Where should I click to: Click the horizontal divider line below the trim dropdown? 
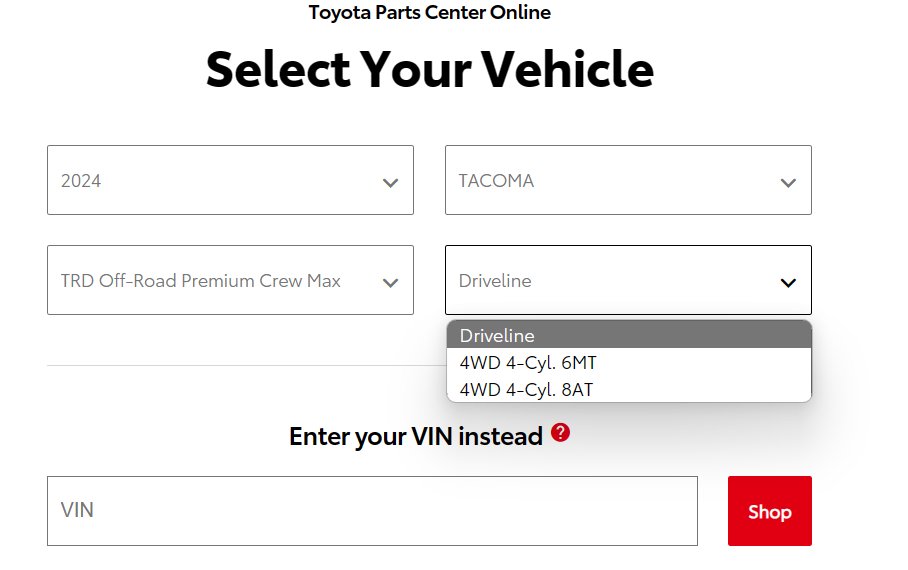point(247,366)
